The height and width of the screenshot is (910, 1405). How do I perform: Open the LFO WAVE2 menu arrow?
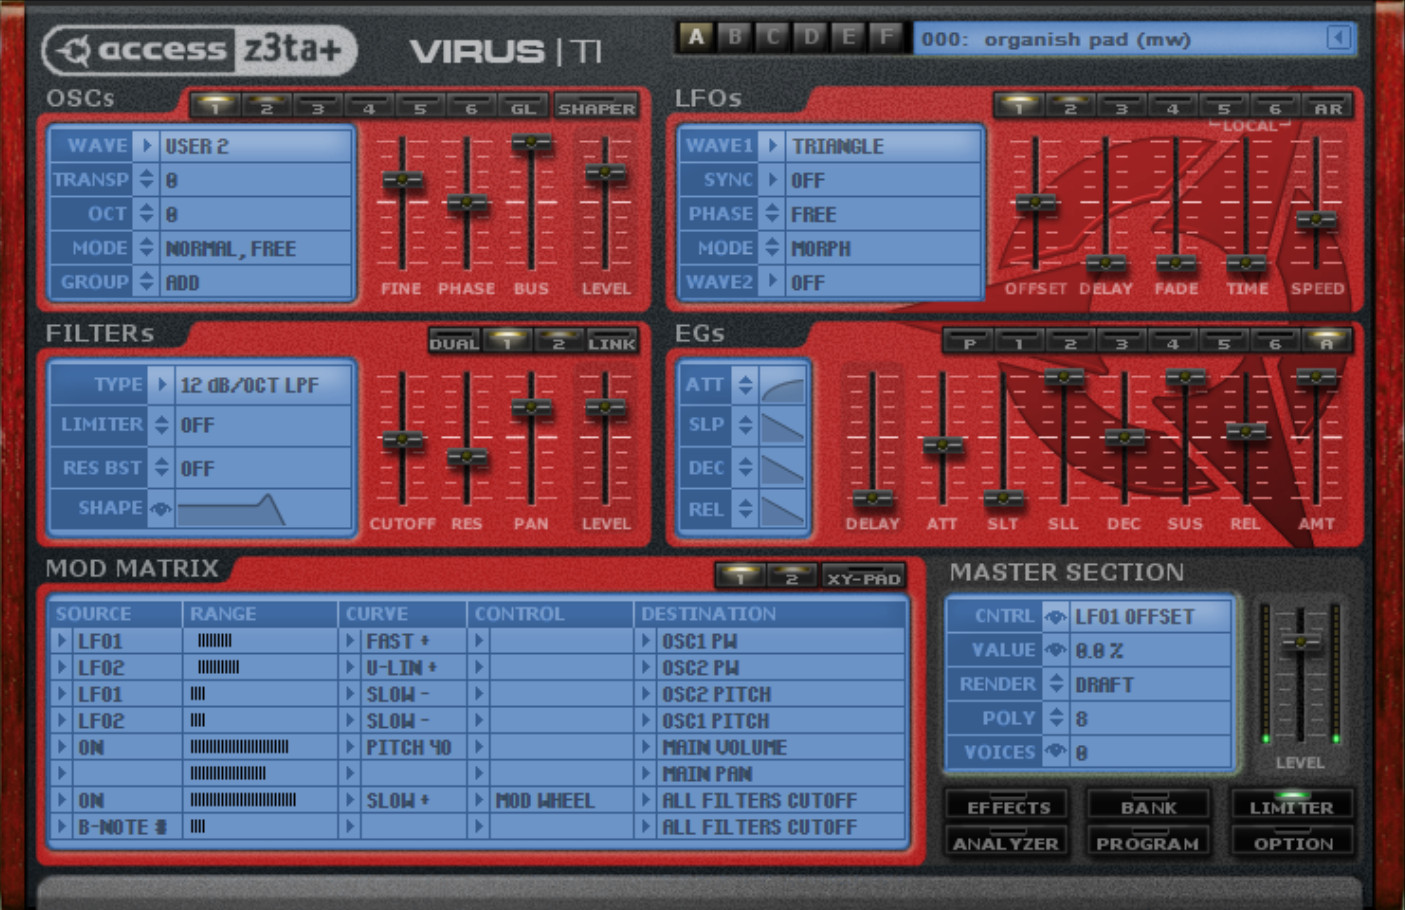771,282
